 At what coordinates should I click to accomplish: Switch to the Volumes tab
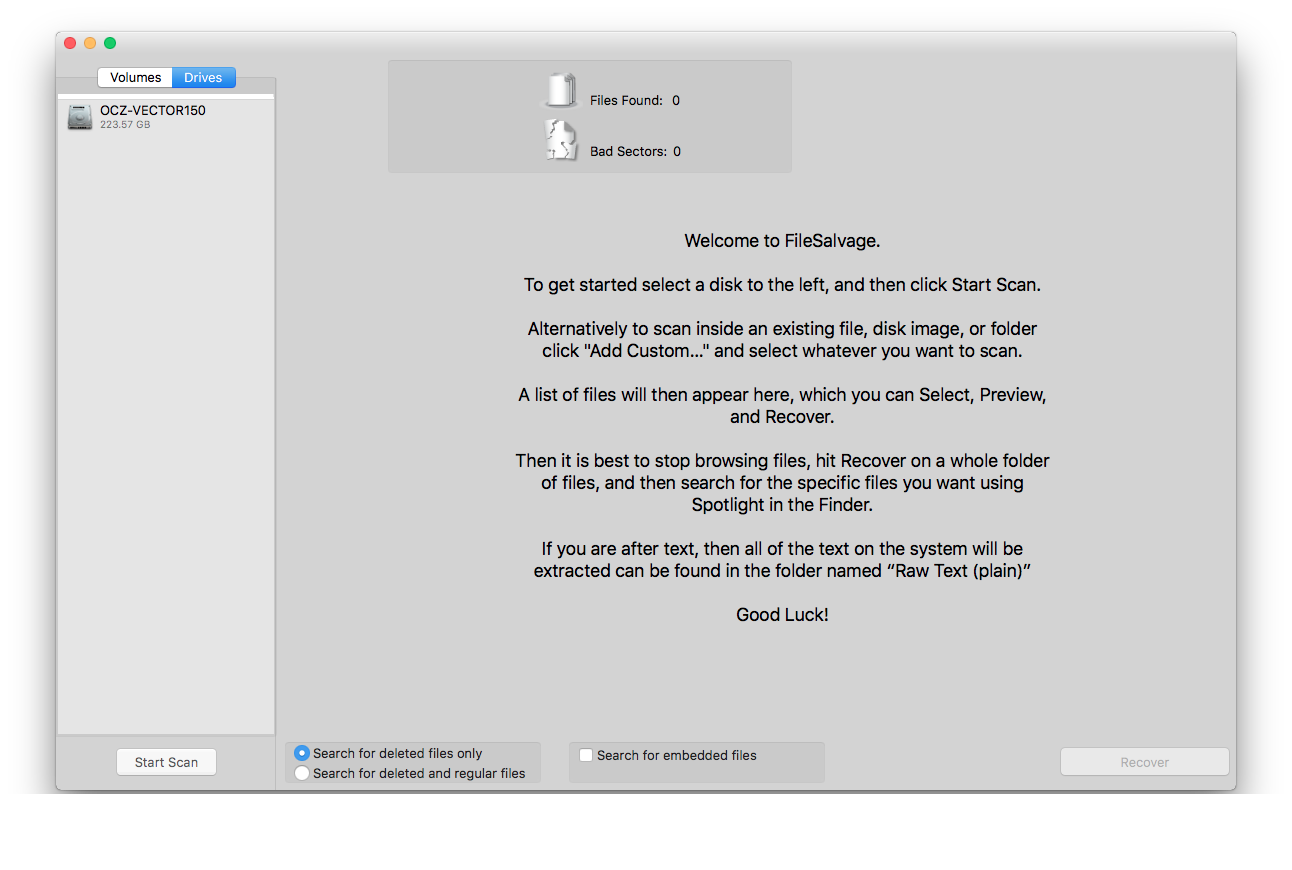[135, 78]
